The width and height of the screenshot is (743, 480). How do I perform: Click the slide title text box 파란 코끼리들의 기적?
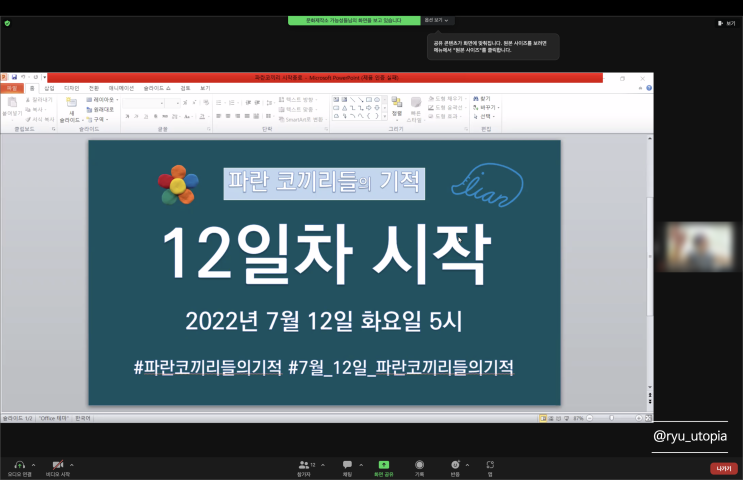click(x=324, y=183)
